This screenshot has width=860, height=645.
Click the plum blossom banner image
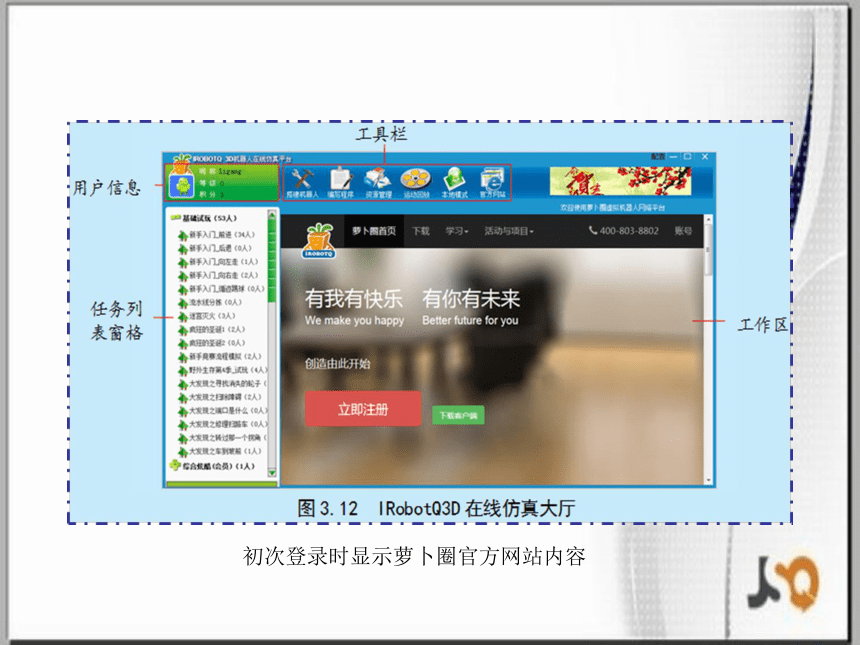tap(620, 181)
